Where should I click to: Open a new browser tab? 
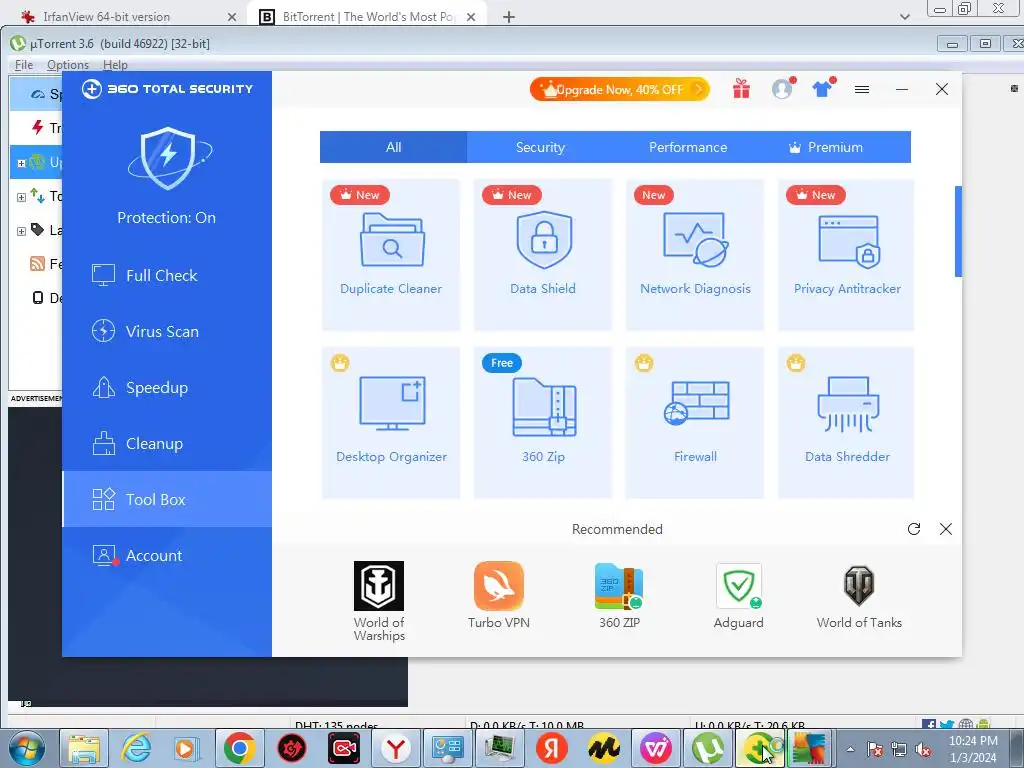point(509,17)
